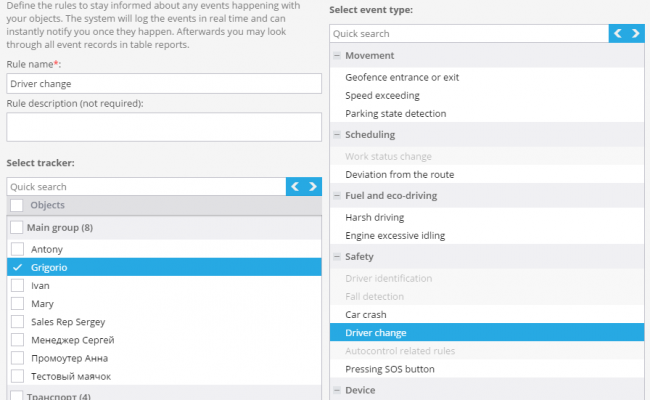This screenshot has height=400, width=650.
Task: Click next arrow in event type search
Action: click(635, 34)
